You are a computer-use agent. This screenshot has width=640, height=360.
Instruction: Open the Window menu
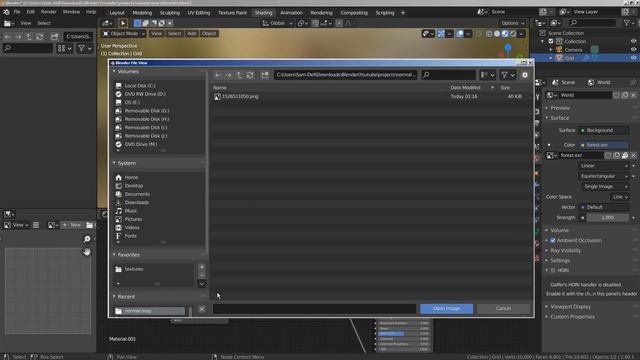[x=71, y=12]
